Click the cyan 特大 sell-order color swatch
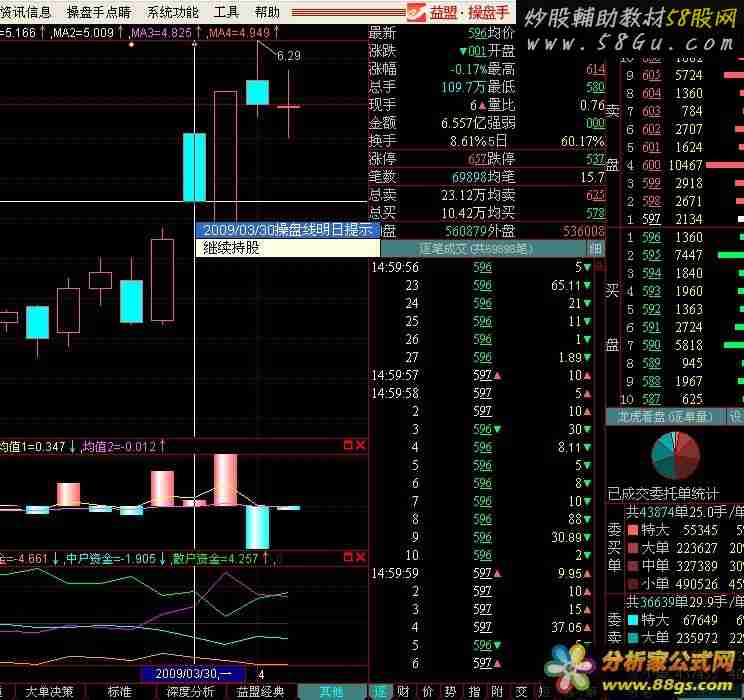This screenshot has width=744, height=700. tap(632, 620)
